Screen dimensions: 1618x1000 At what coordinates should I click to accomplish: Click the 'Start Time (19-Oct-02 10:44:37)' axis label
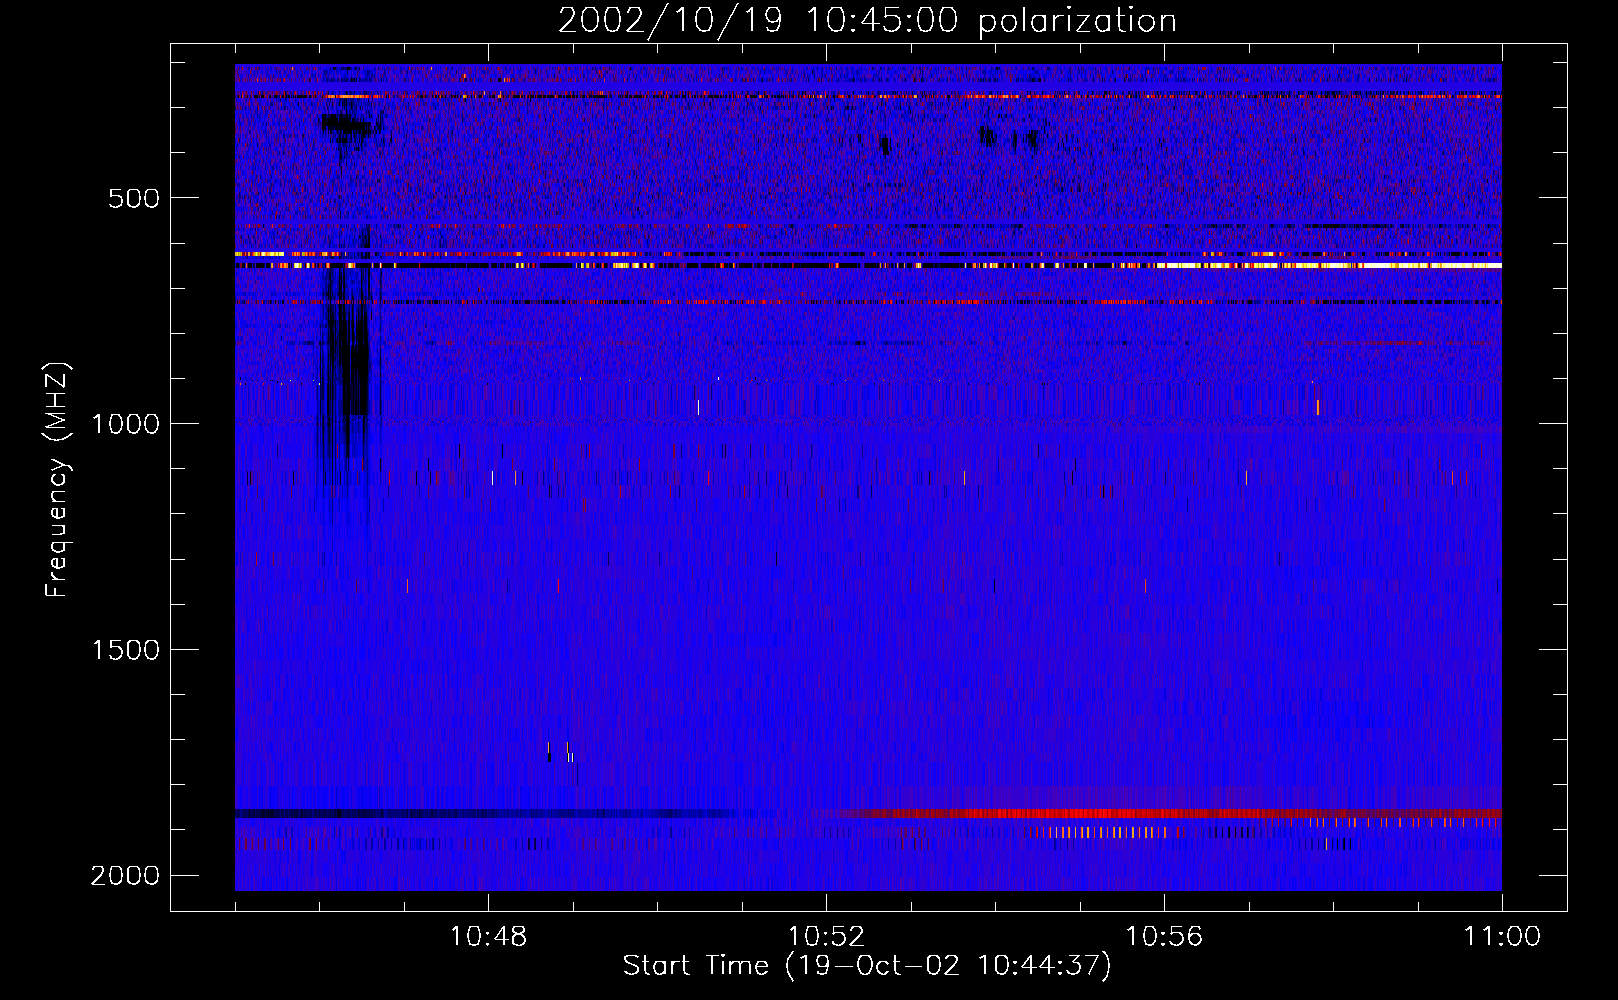(x=867, y=966)
